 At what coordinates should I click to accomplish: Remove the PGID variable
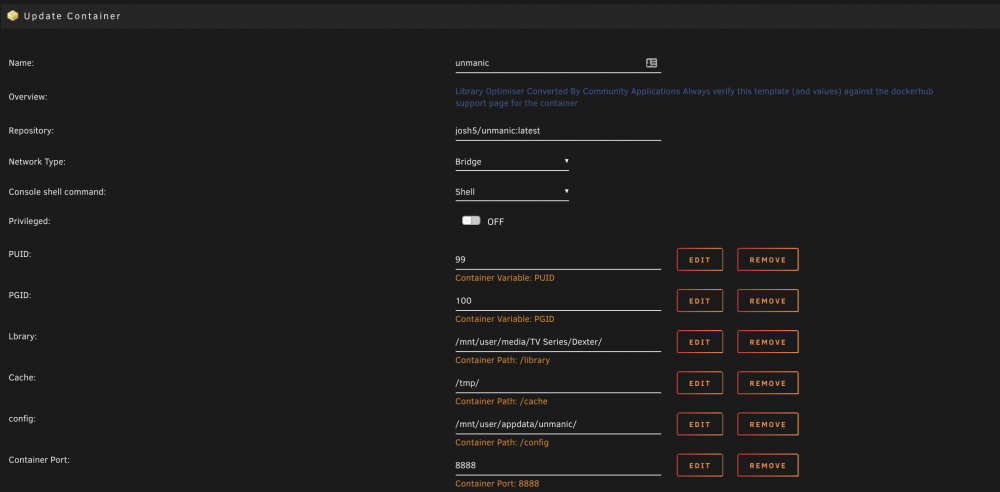(x=768, y=301)
